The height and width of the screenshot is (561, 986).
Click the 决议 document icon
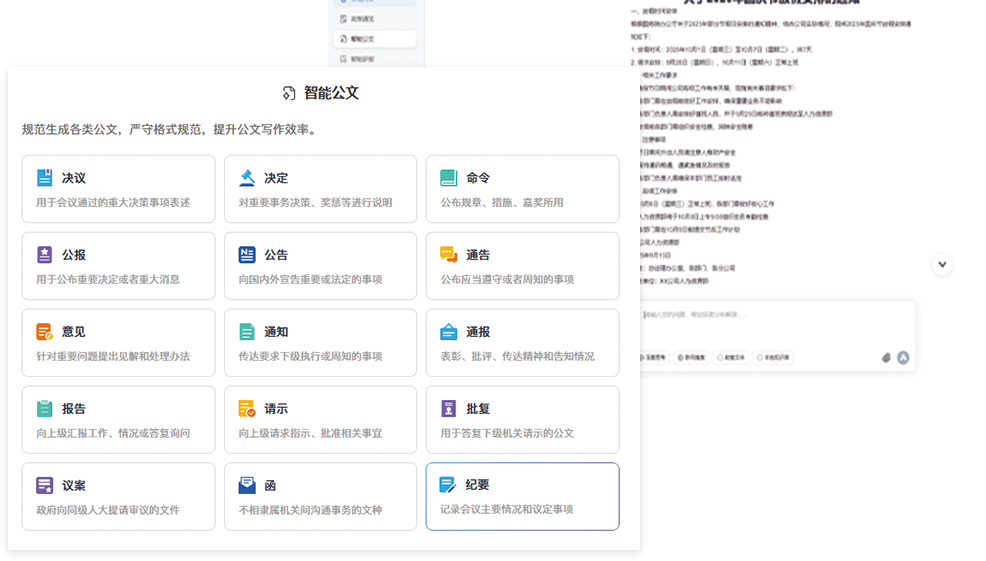[45, 178]
